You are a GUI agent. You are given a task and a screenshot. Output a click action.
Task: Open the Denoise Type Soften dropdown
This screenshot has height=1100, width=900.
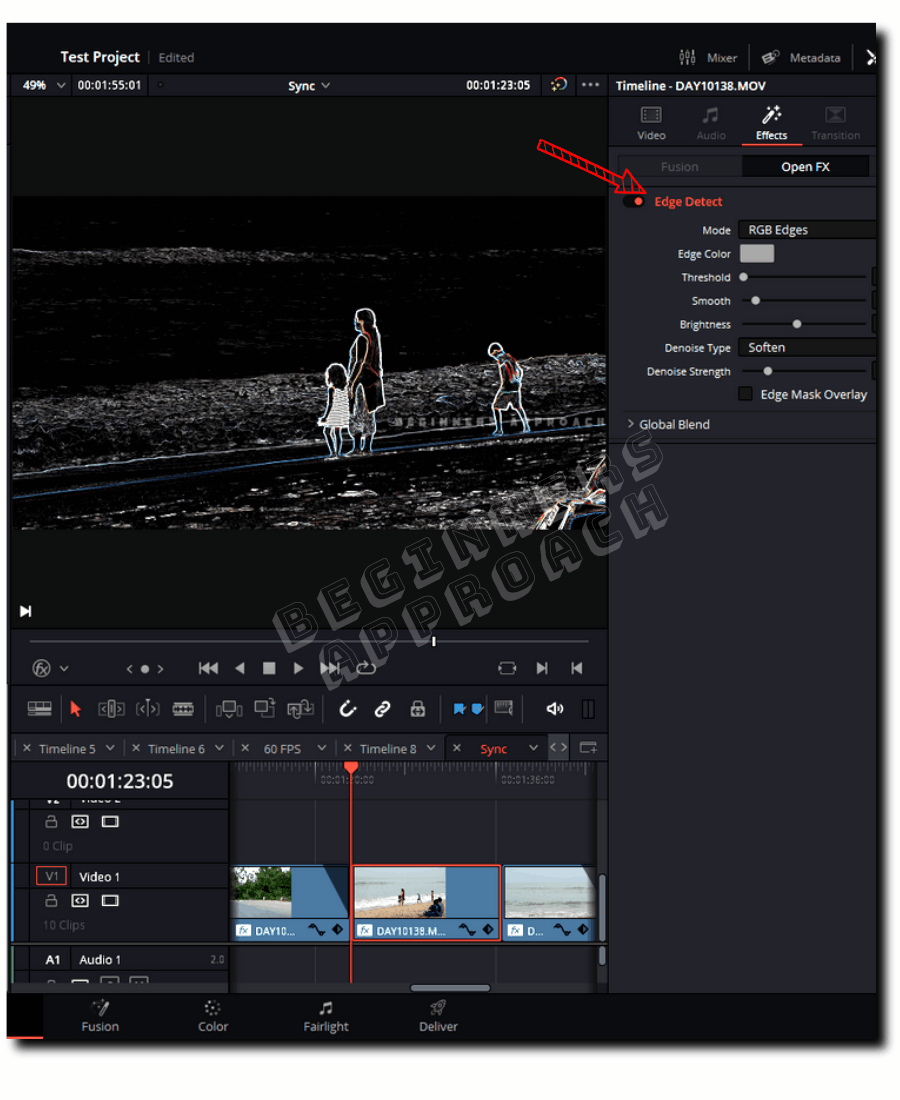(x=808, y=348)
